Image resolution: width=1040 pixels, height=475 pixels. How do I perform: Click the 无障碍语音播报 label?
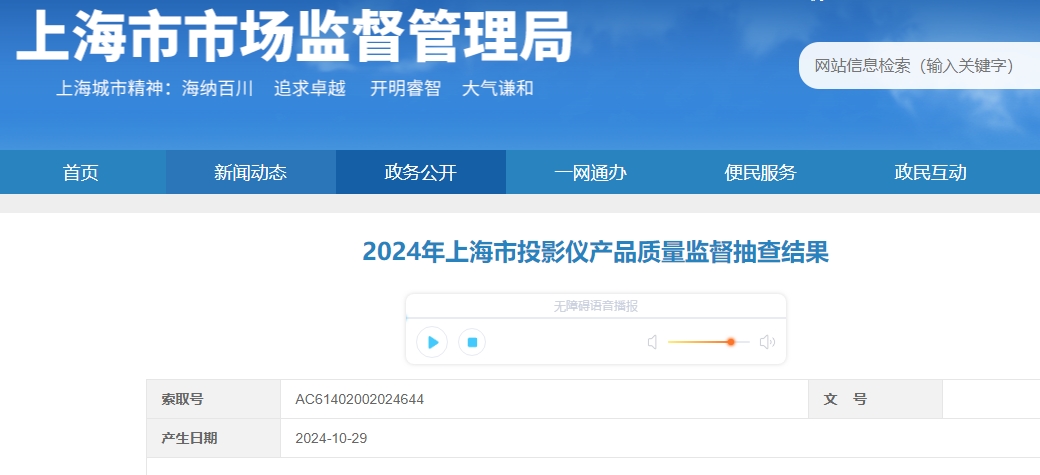coord(596,306)
